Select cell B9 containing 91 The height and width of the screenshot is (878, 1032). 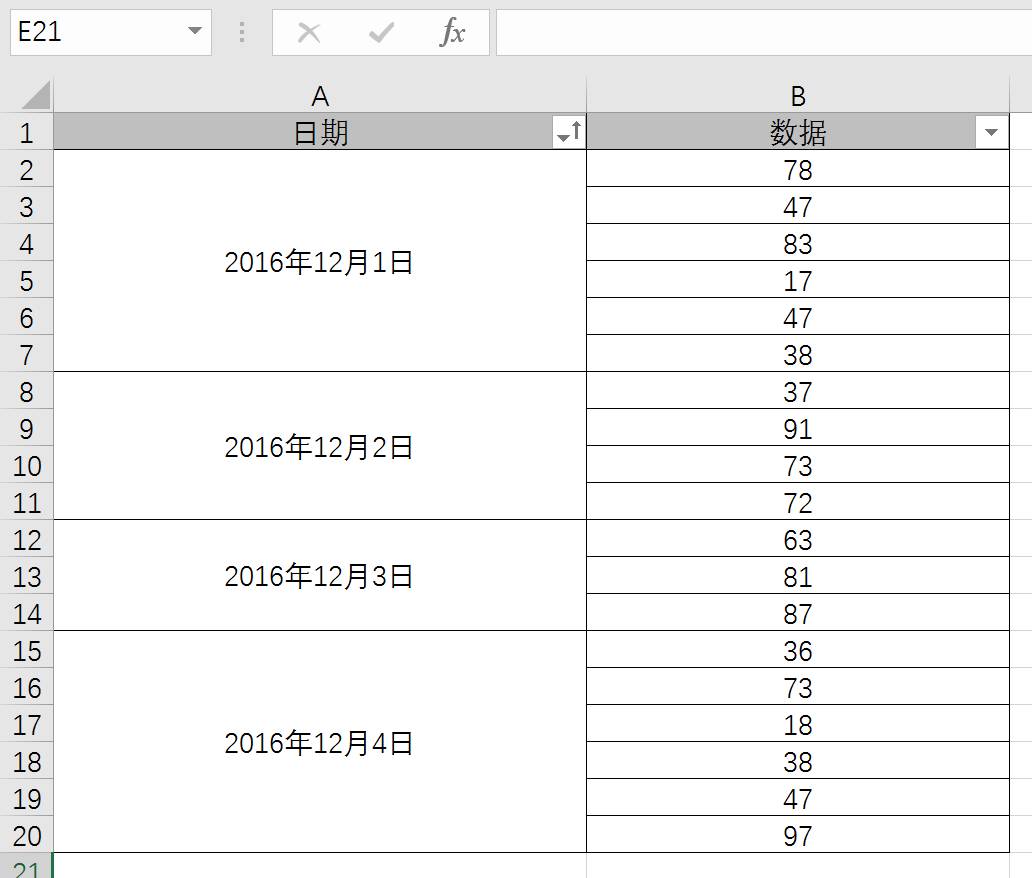tap(798, 428)
